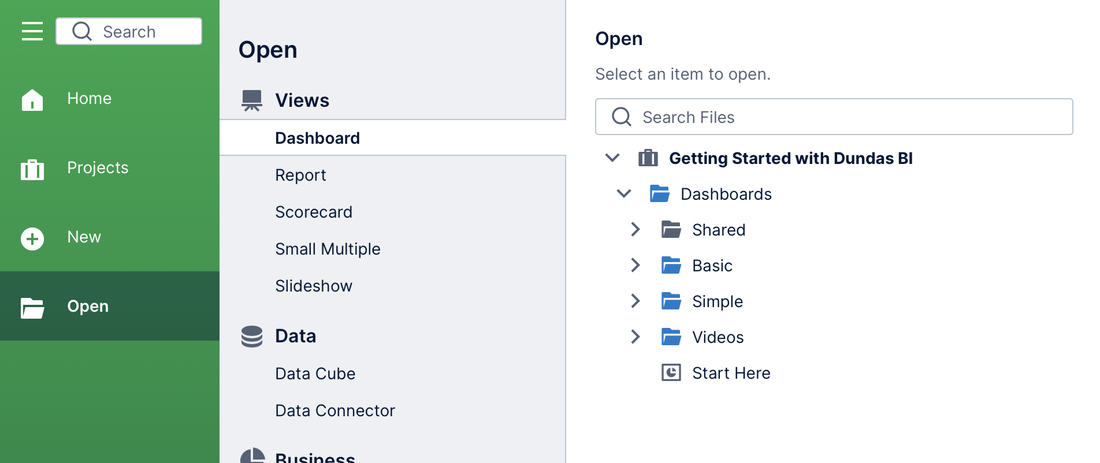1100x463 pixels.
Task: Click the Open folder icon in sidebar
Action: pos(32,307)
